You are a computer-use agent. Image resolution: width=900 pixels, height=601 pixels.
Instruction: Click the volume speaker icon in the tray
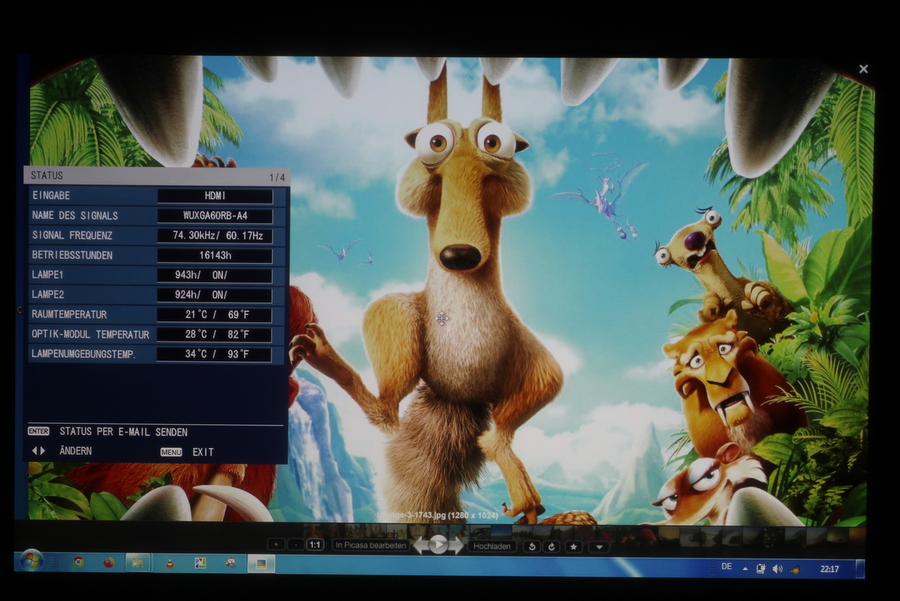click(x=777, y=568)
